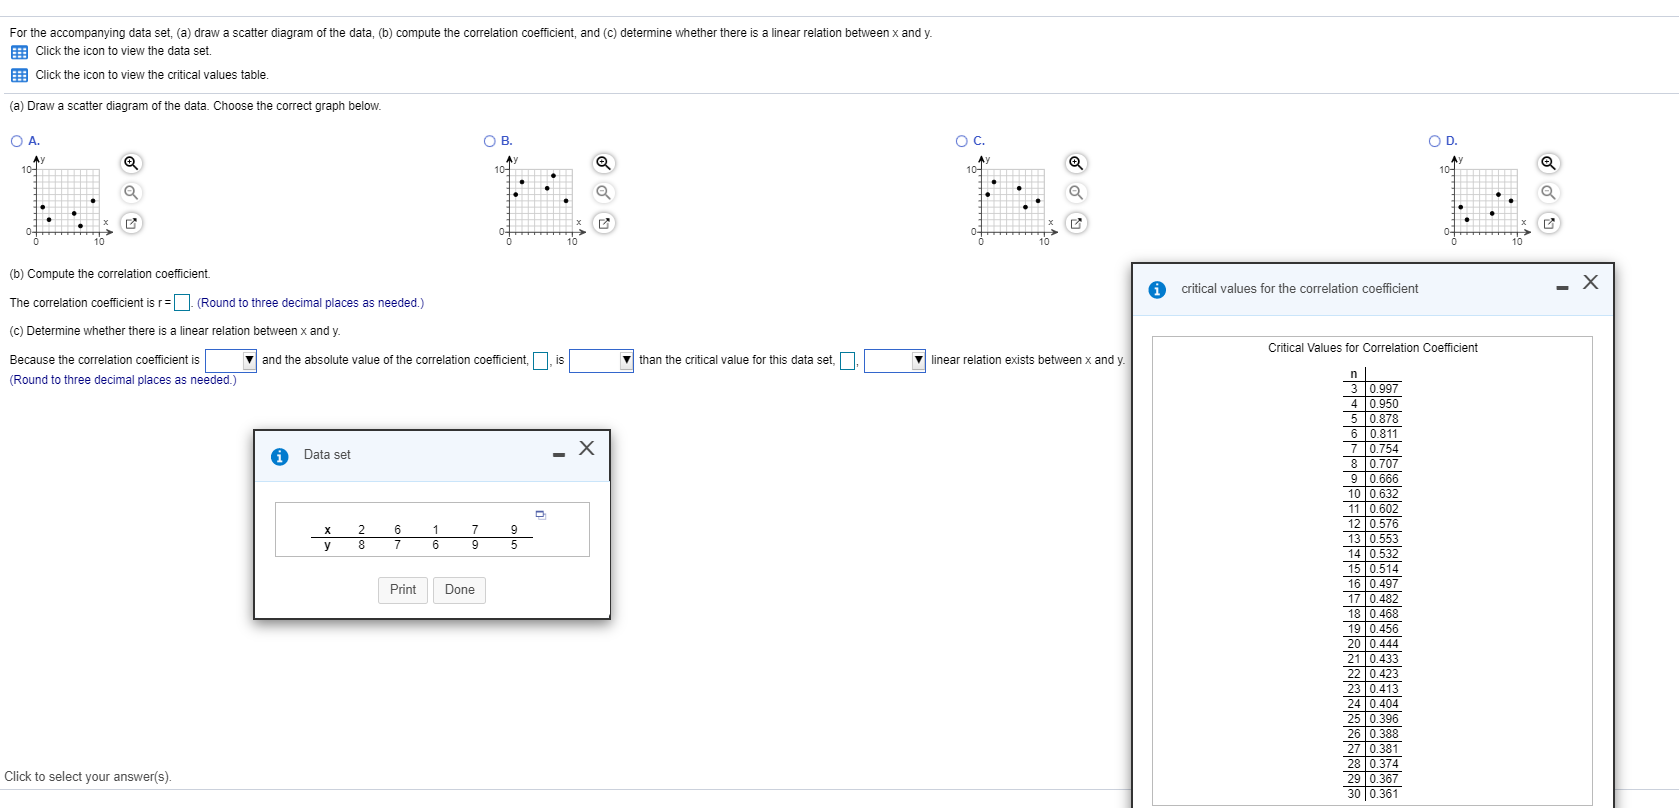
Task: Click the copy icon in data set table
Action: (x=541, y=515)
